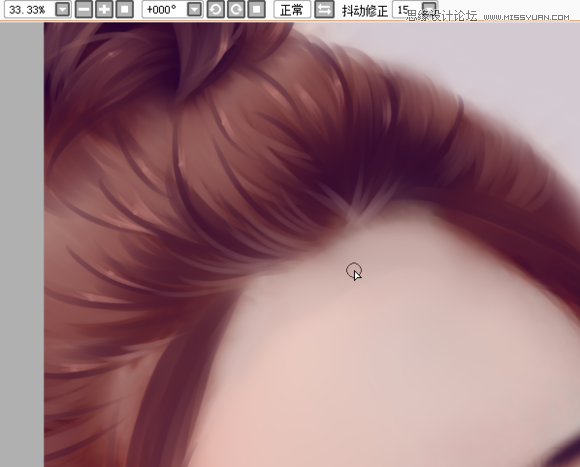Viewport: 580px width, 467px height.
Task: Click the 抖动修正 value field showing 15
Action: coord(407,9)
